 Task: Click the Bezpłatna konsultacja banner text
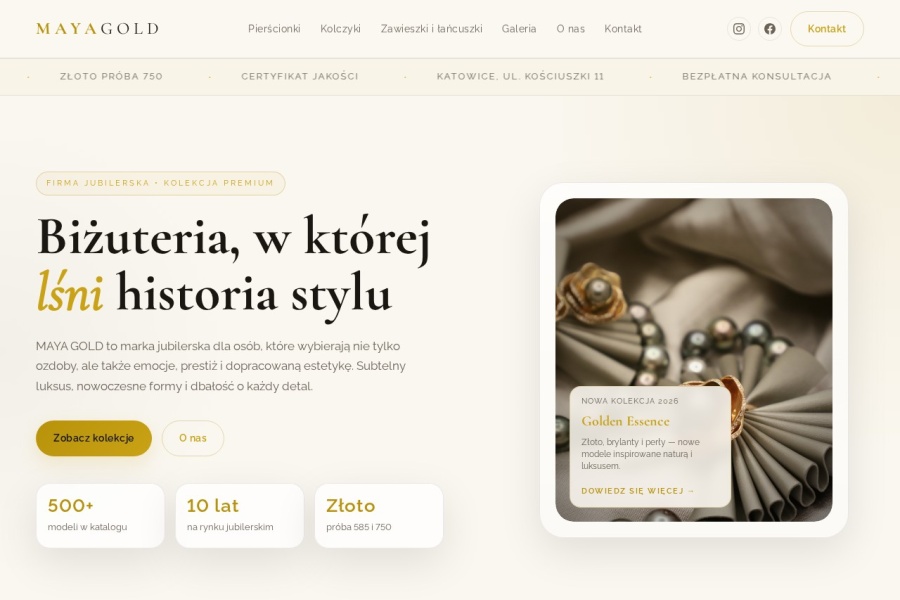tap(757, 76)
